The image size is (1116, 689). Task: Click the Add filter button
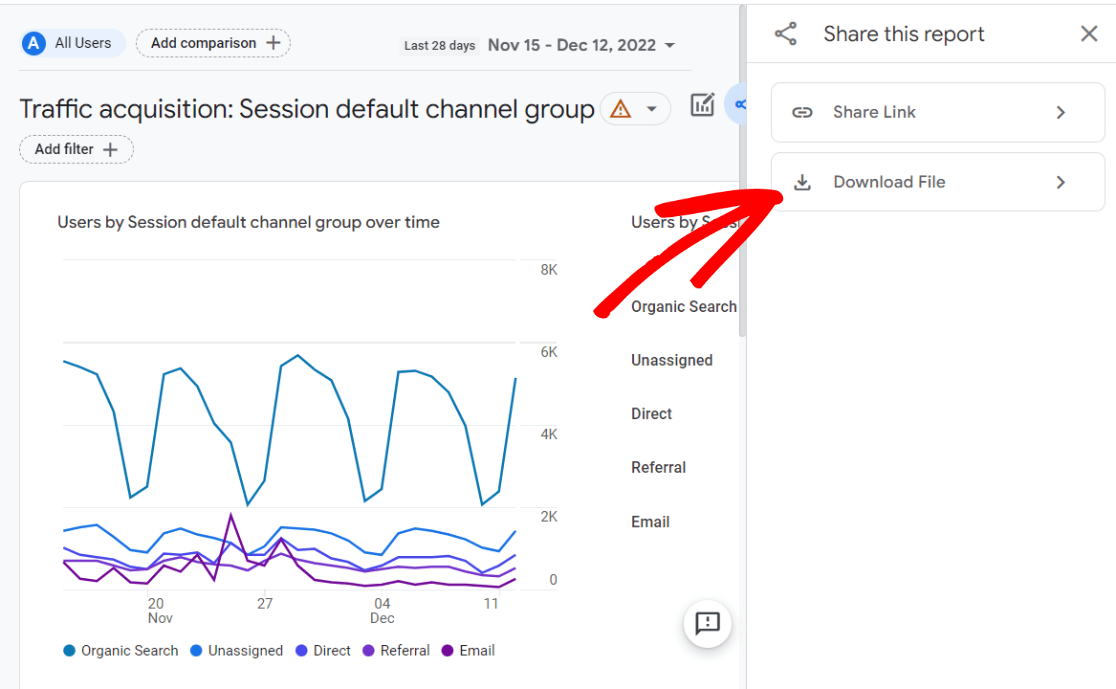[x=76, y=149]
